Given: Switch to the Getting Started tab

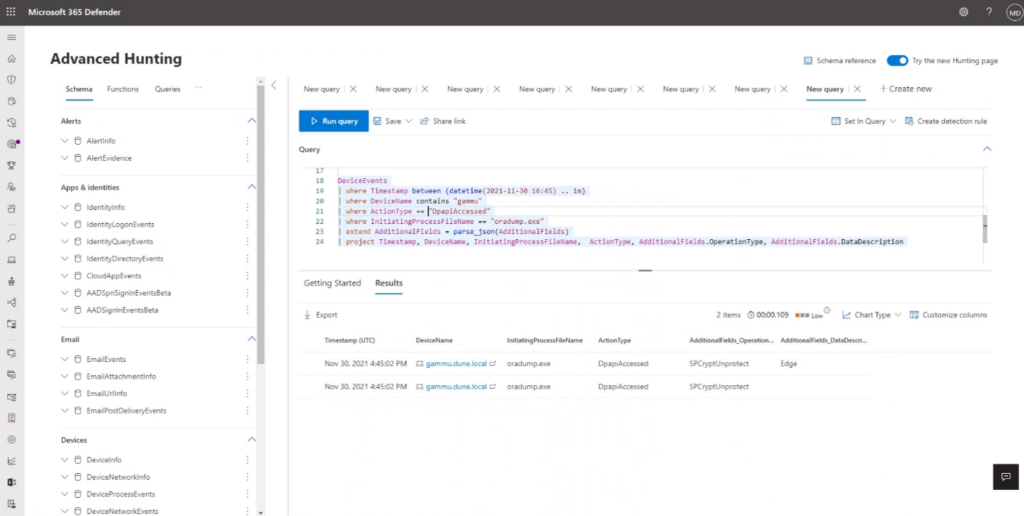Looking at the screenshot, I should pos(332,283).
